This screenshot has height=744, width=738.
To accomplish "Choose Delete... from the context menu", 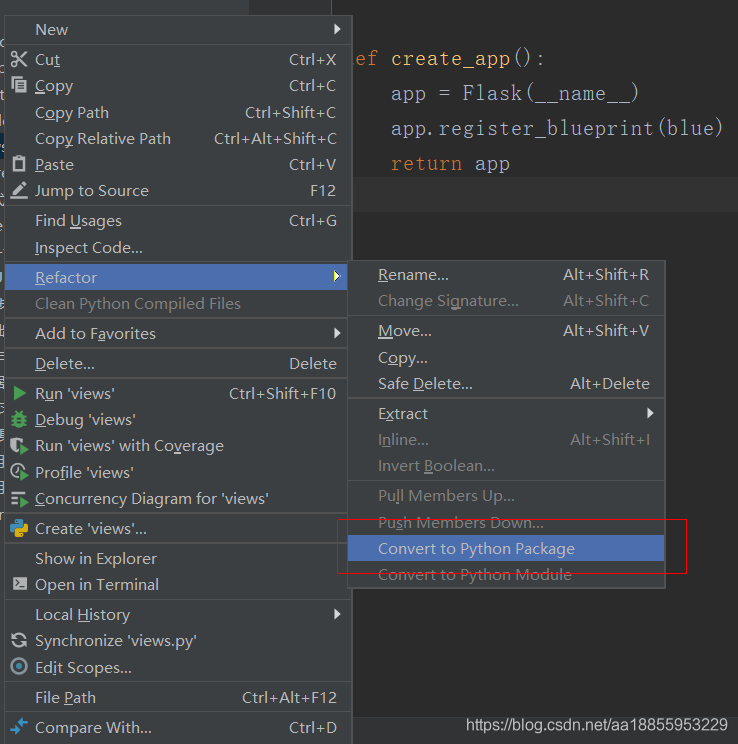I will coord(178,363).
